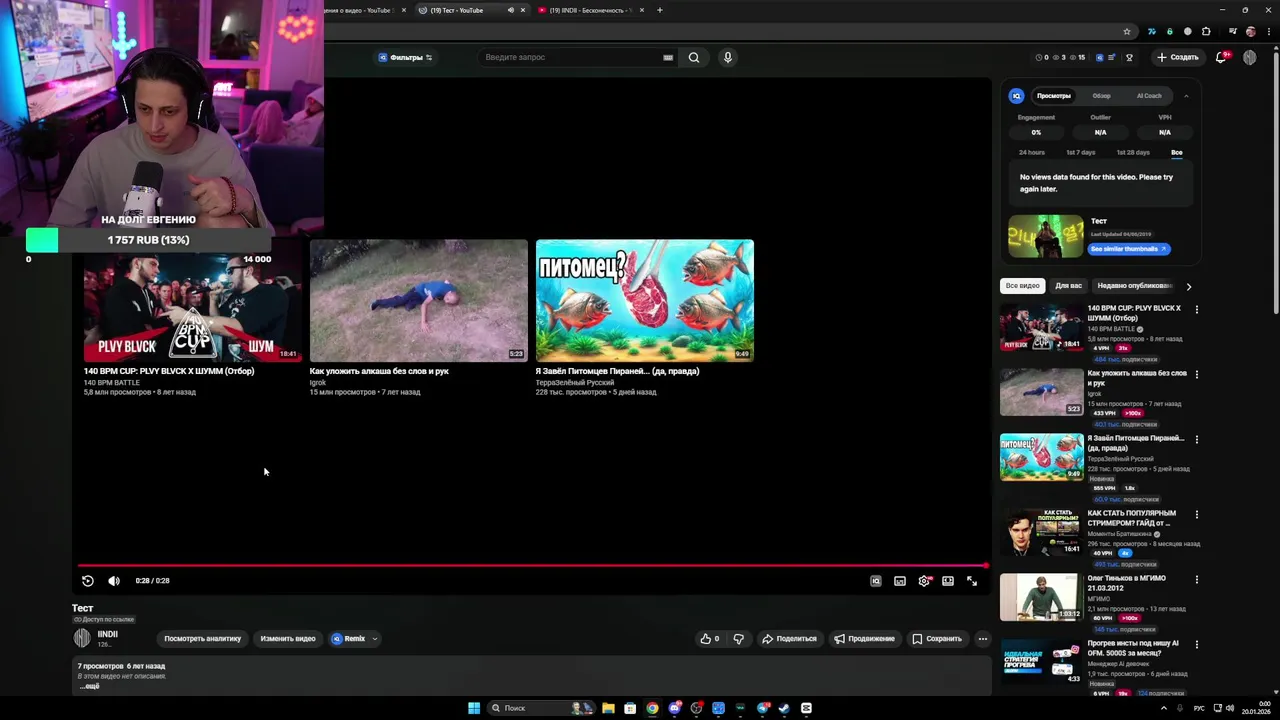Click Изменить видео button
1280x720 pixels.
288,639
